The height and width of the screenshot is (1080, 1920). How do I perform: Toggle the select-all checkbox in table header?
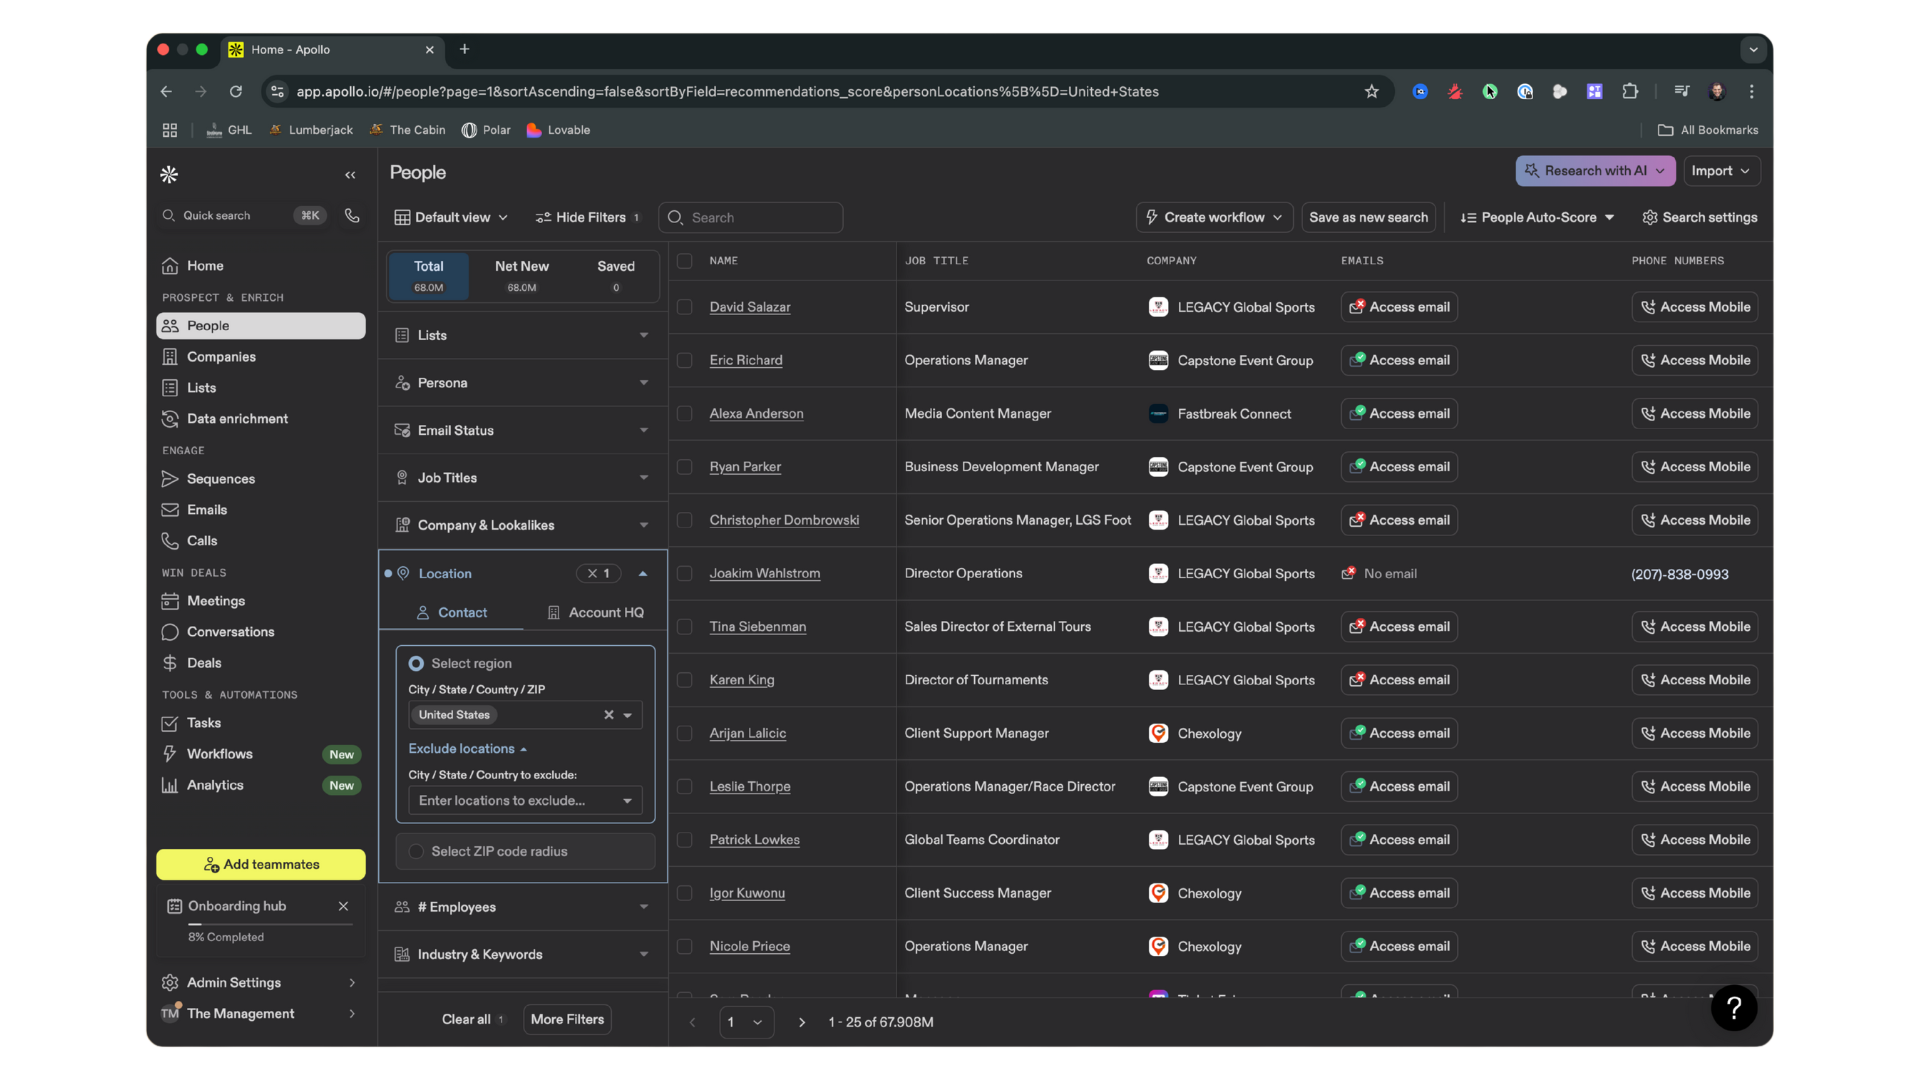[x=685, y=261]
